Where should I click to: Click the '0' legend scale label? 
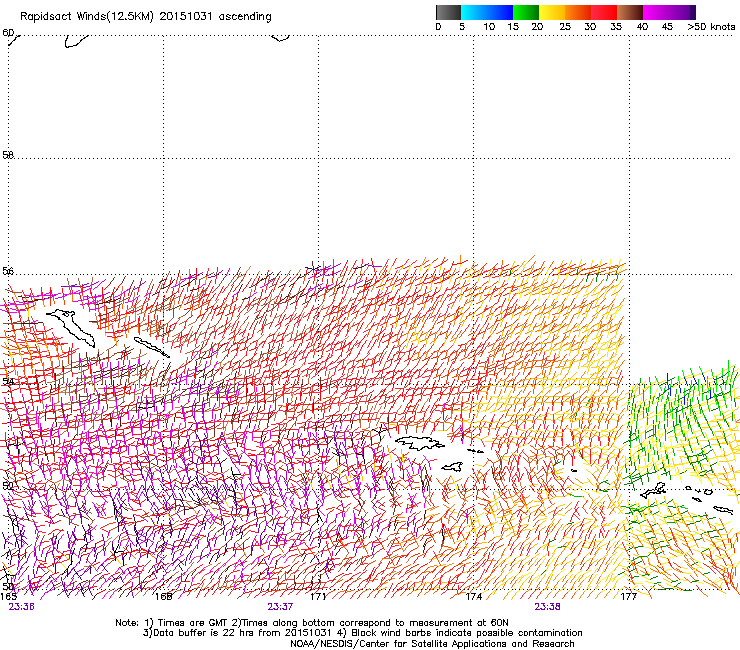[x=438, y=27]
